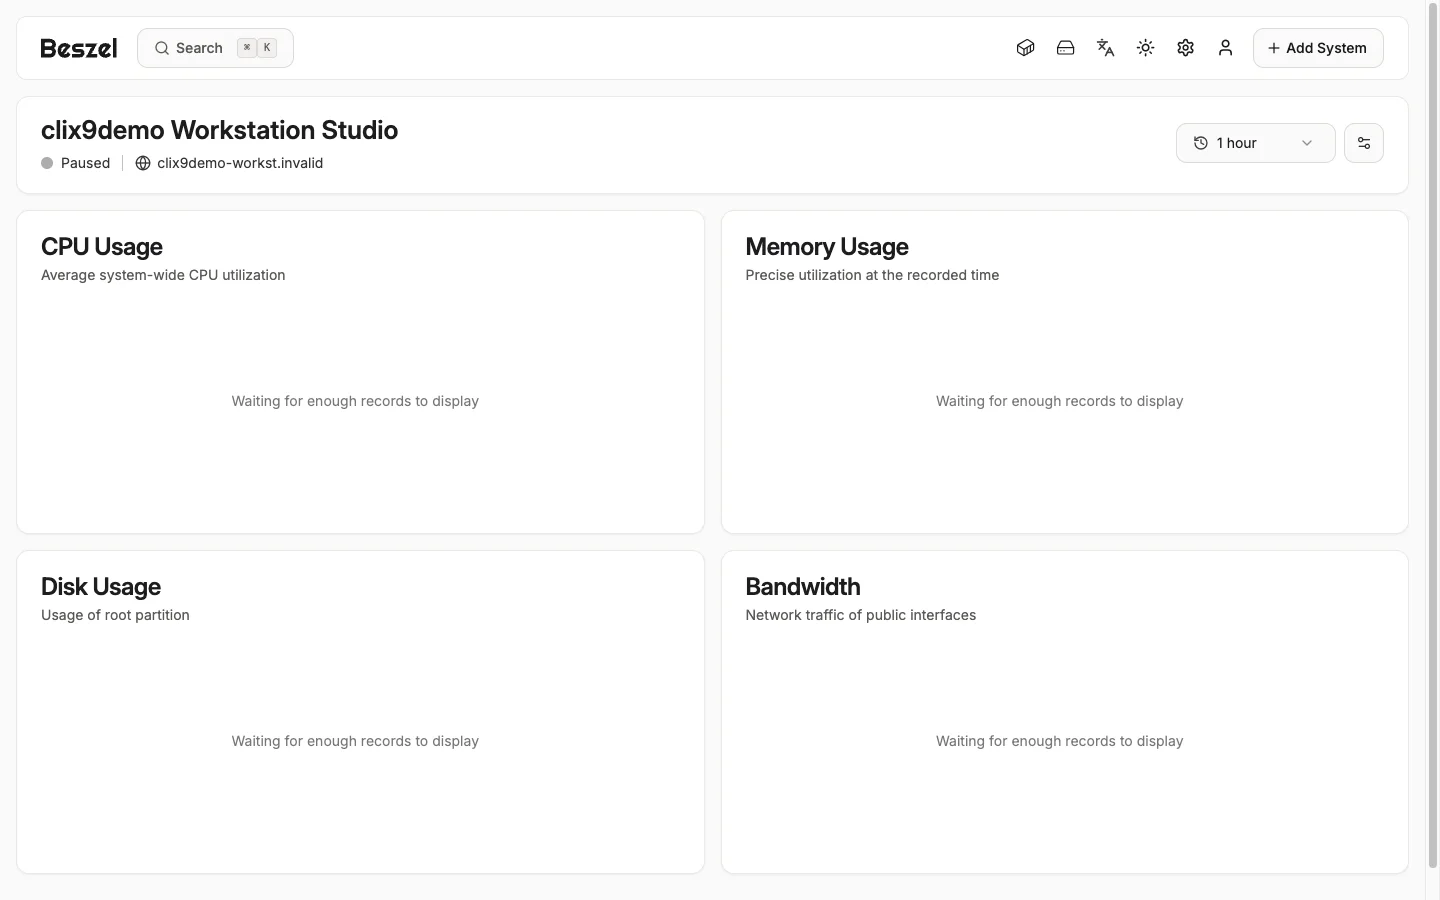Click Precise utilization at the recorded time
The width and height of the screenshot is (1440, 900).
(x=872, y=275)
